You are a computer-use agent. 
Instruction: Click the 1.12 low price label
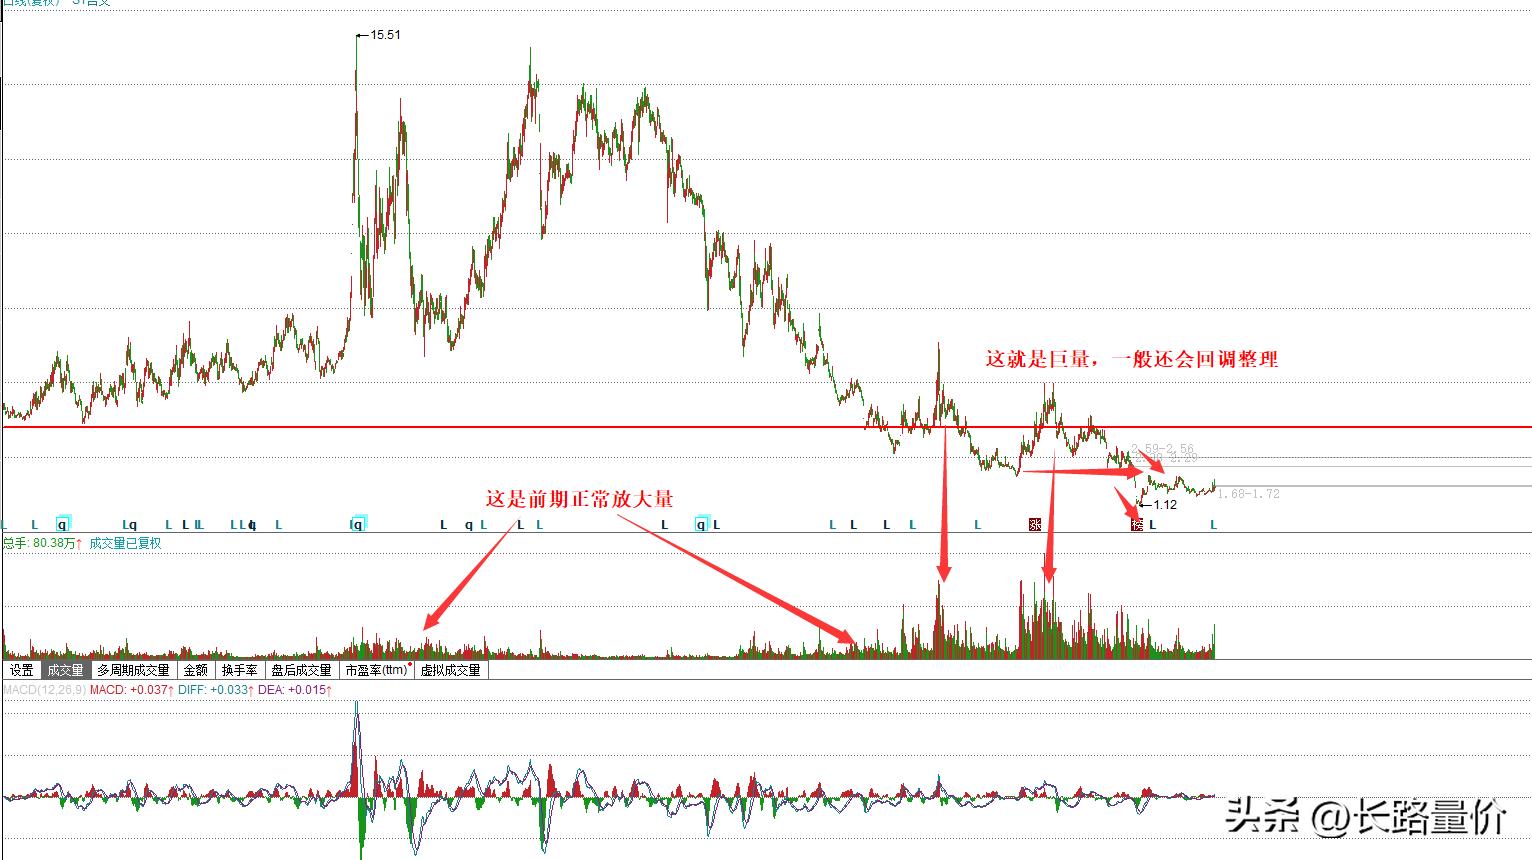coord(1165,505)
